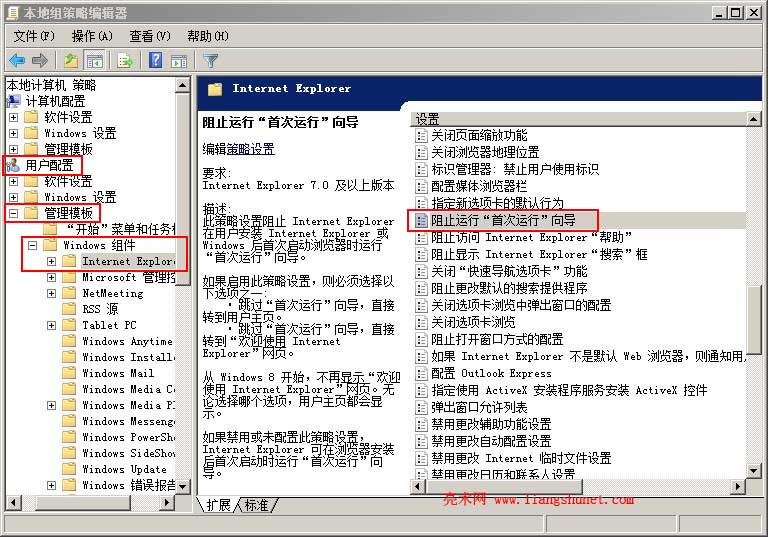The image size is (768, 537).
Task: Expand the Tablet PC tree node
Action: (51, 325)
